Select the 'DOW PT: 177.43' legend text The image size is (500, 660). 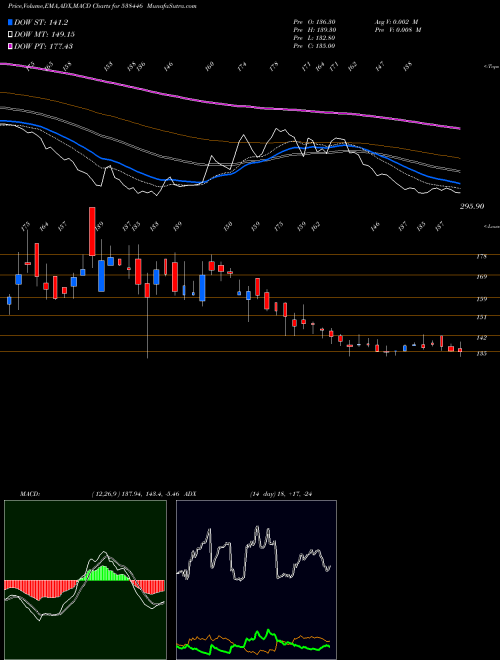pos(43,46)
